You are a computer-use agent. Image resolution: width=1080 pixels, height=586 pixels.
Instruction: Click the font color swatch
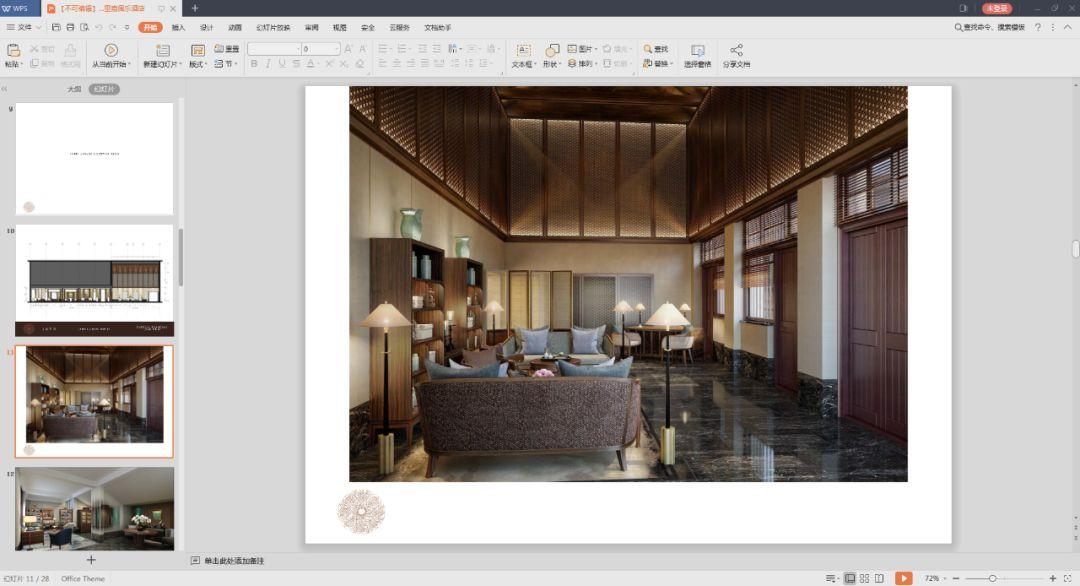[x=311, y=63]
